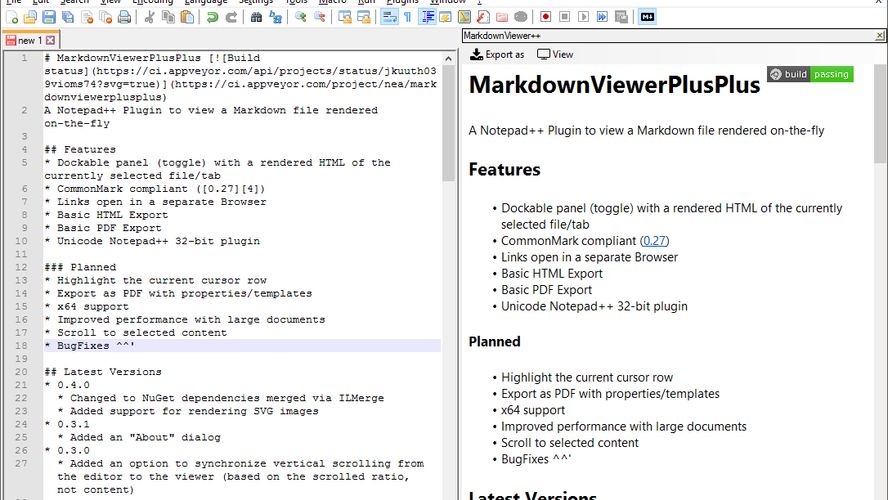Click 'Basic HTML Export' bullet in viewer

click(552, 273)
